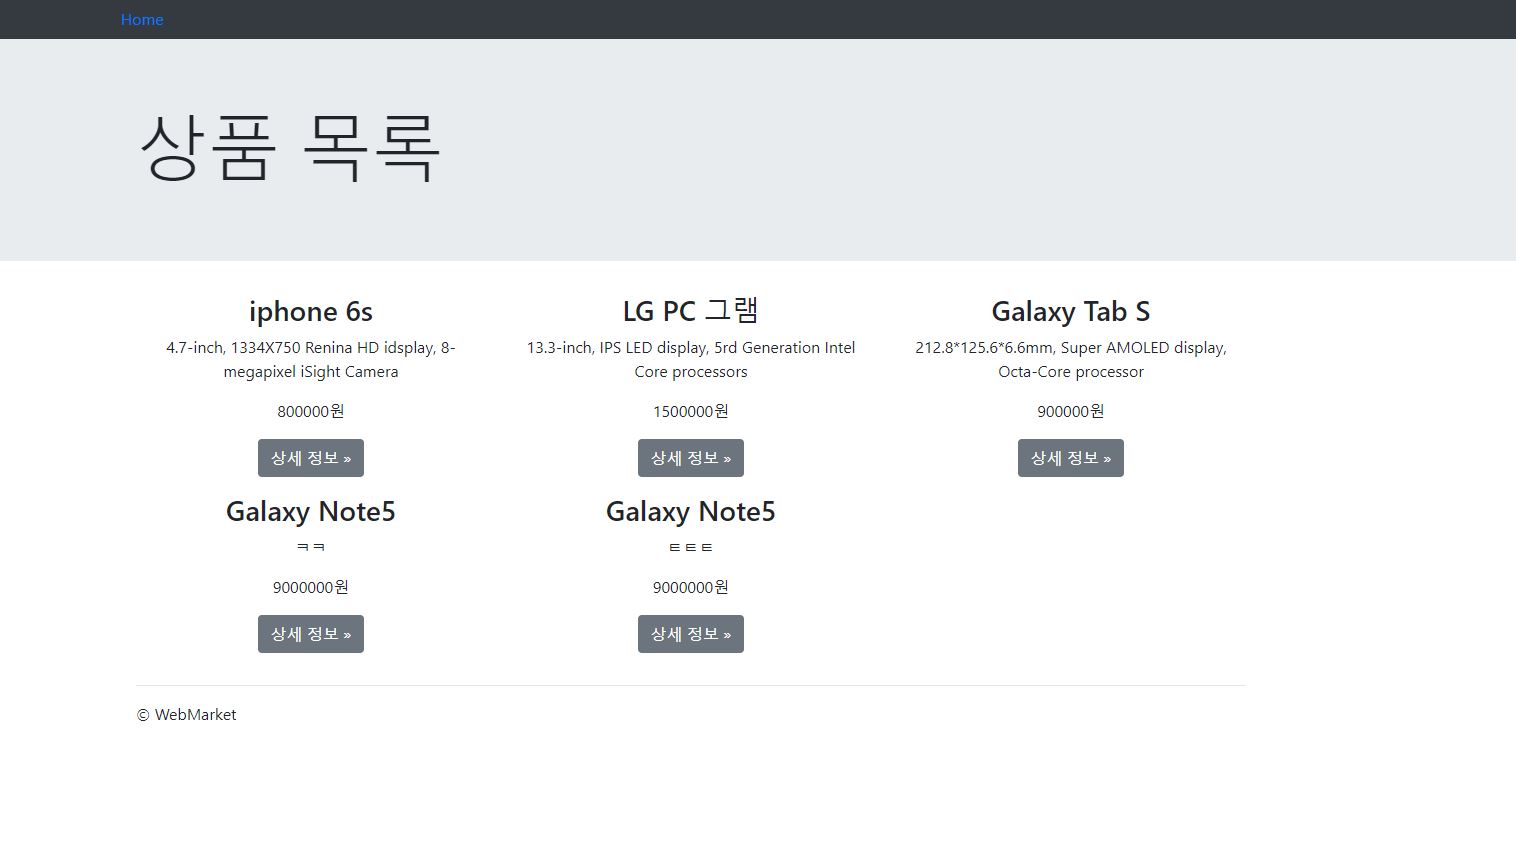Open the Home link in navbar
1516x841 pixels.
click(x=142, y=19)
